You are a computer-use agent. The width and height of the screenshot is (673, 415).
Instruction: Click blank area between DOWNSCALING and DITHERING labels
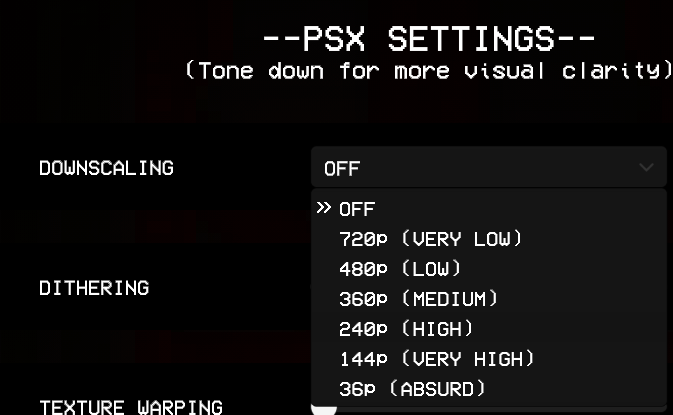tap(129, 227)
